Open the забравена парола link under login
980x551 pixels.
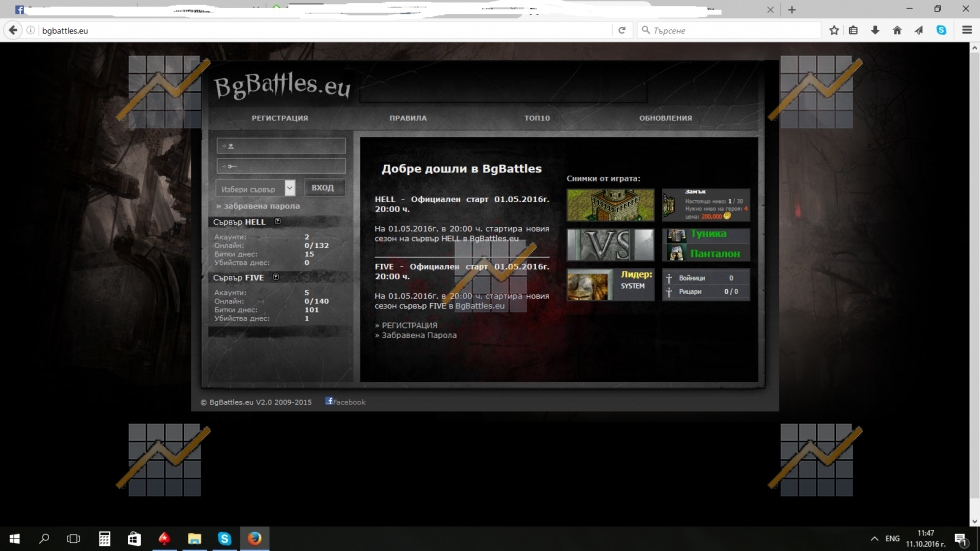click(x=258, y=206)
